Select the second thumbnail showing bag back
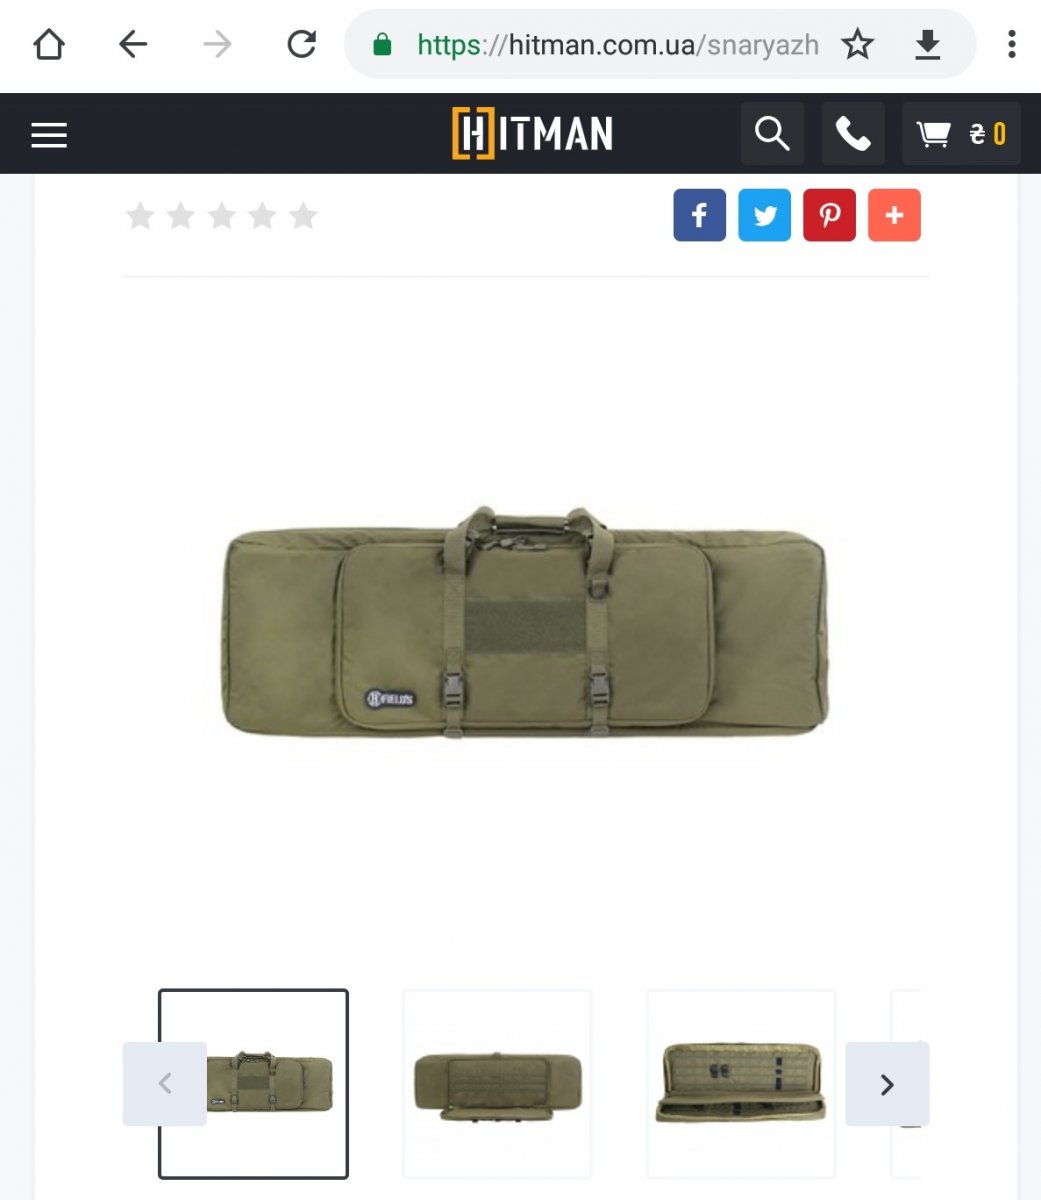This screenshot has height=1200, width=1041. (497, 1084)
